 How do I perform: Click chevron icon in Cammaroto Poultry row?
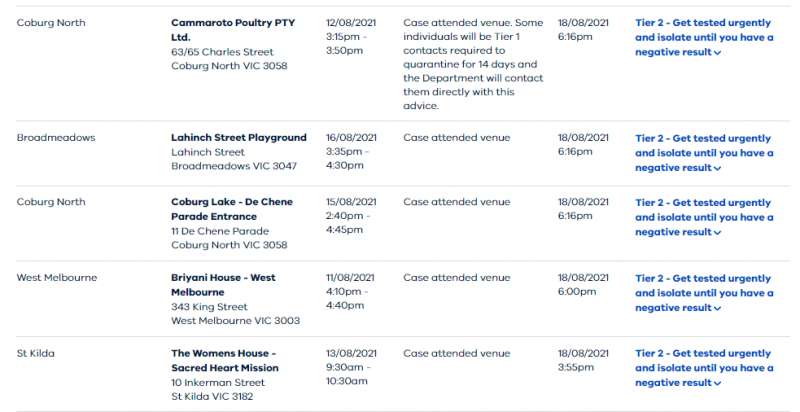point(718,53)
